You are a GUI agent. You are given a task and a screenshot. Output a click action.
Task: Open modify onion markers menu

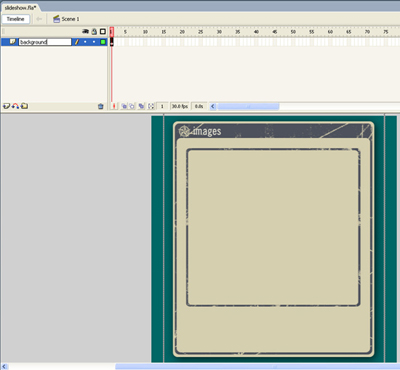(151, 106)
